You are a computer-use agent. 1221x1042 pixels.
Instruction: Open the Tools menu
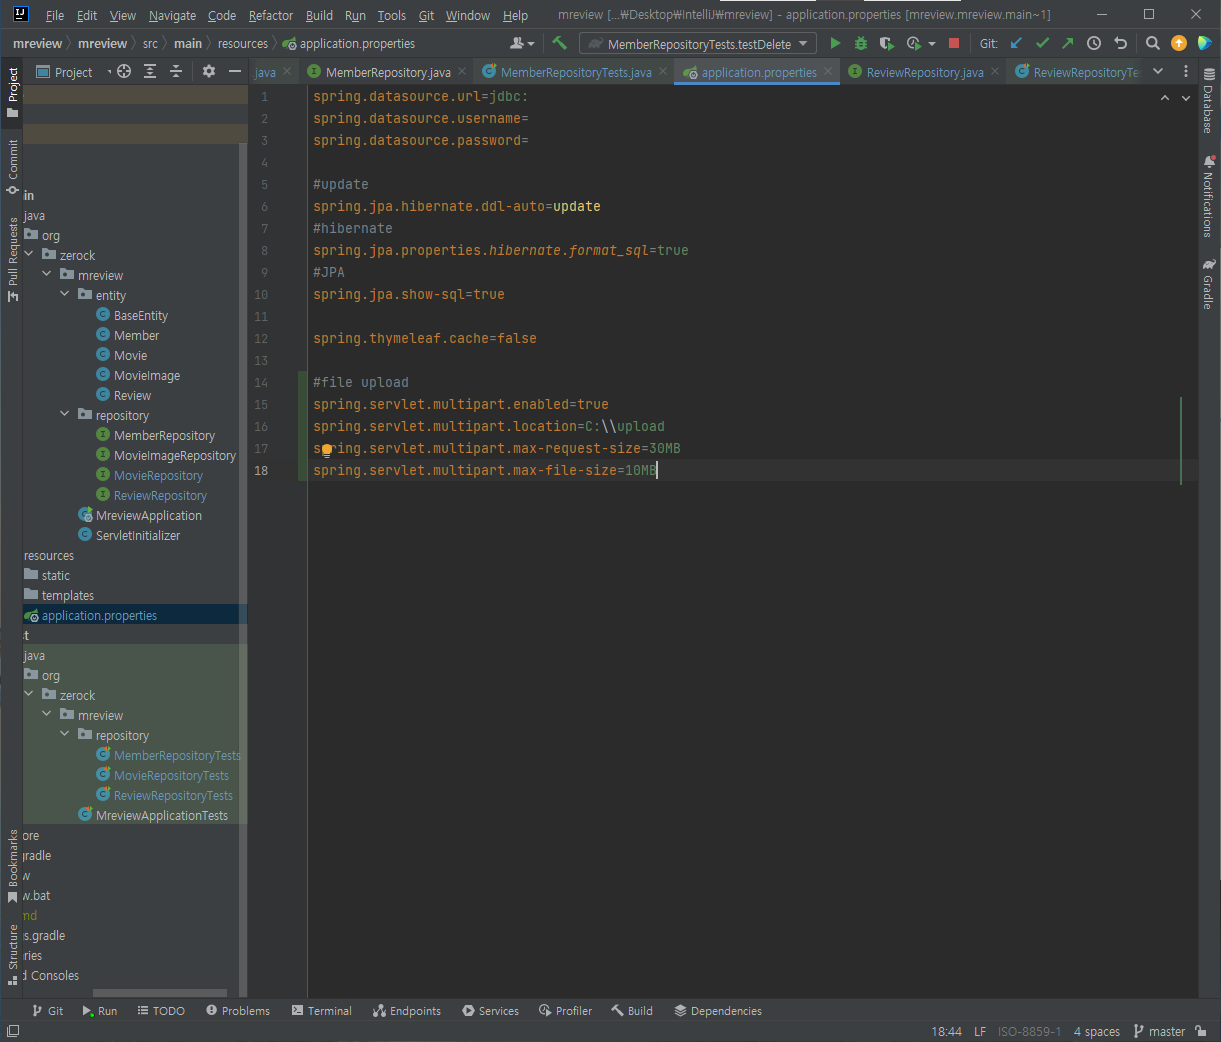point(391,15)
